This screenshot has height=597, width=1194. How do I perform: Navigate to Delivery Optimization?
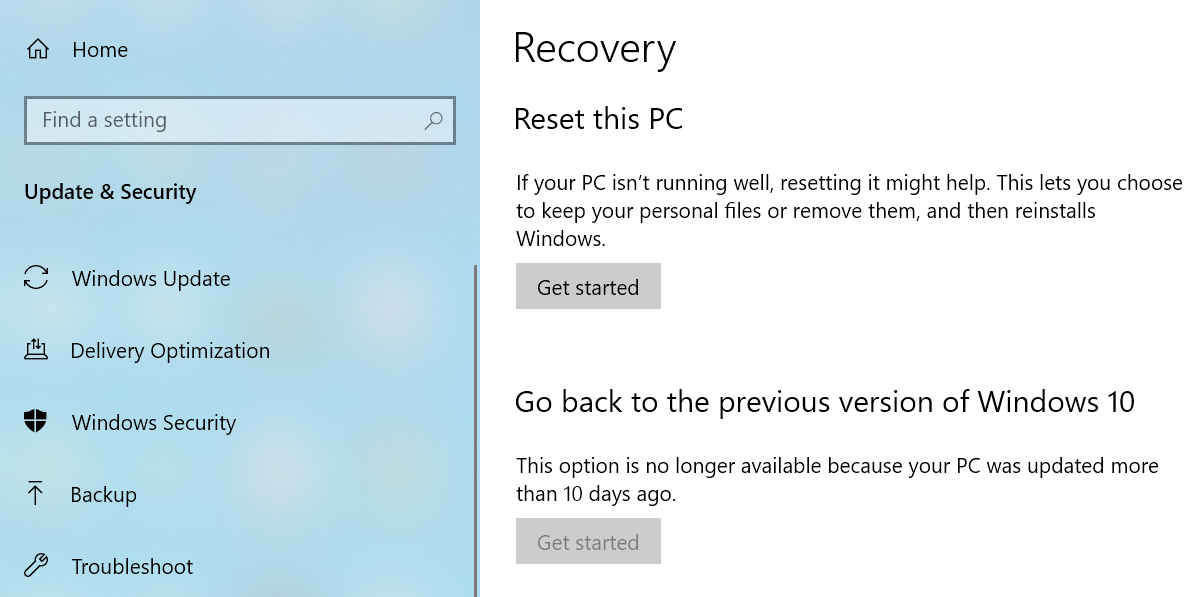pos(170,350)
